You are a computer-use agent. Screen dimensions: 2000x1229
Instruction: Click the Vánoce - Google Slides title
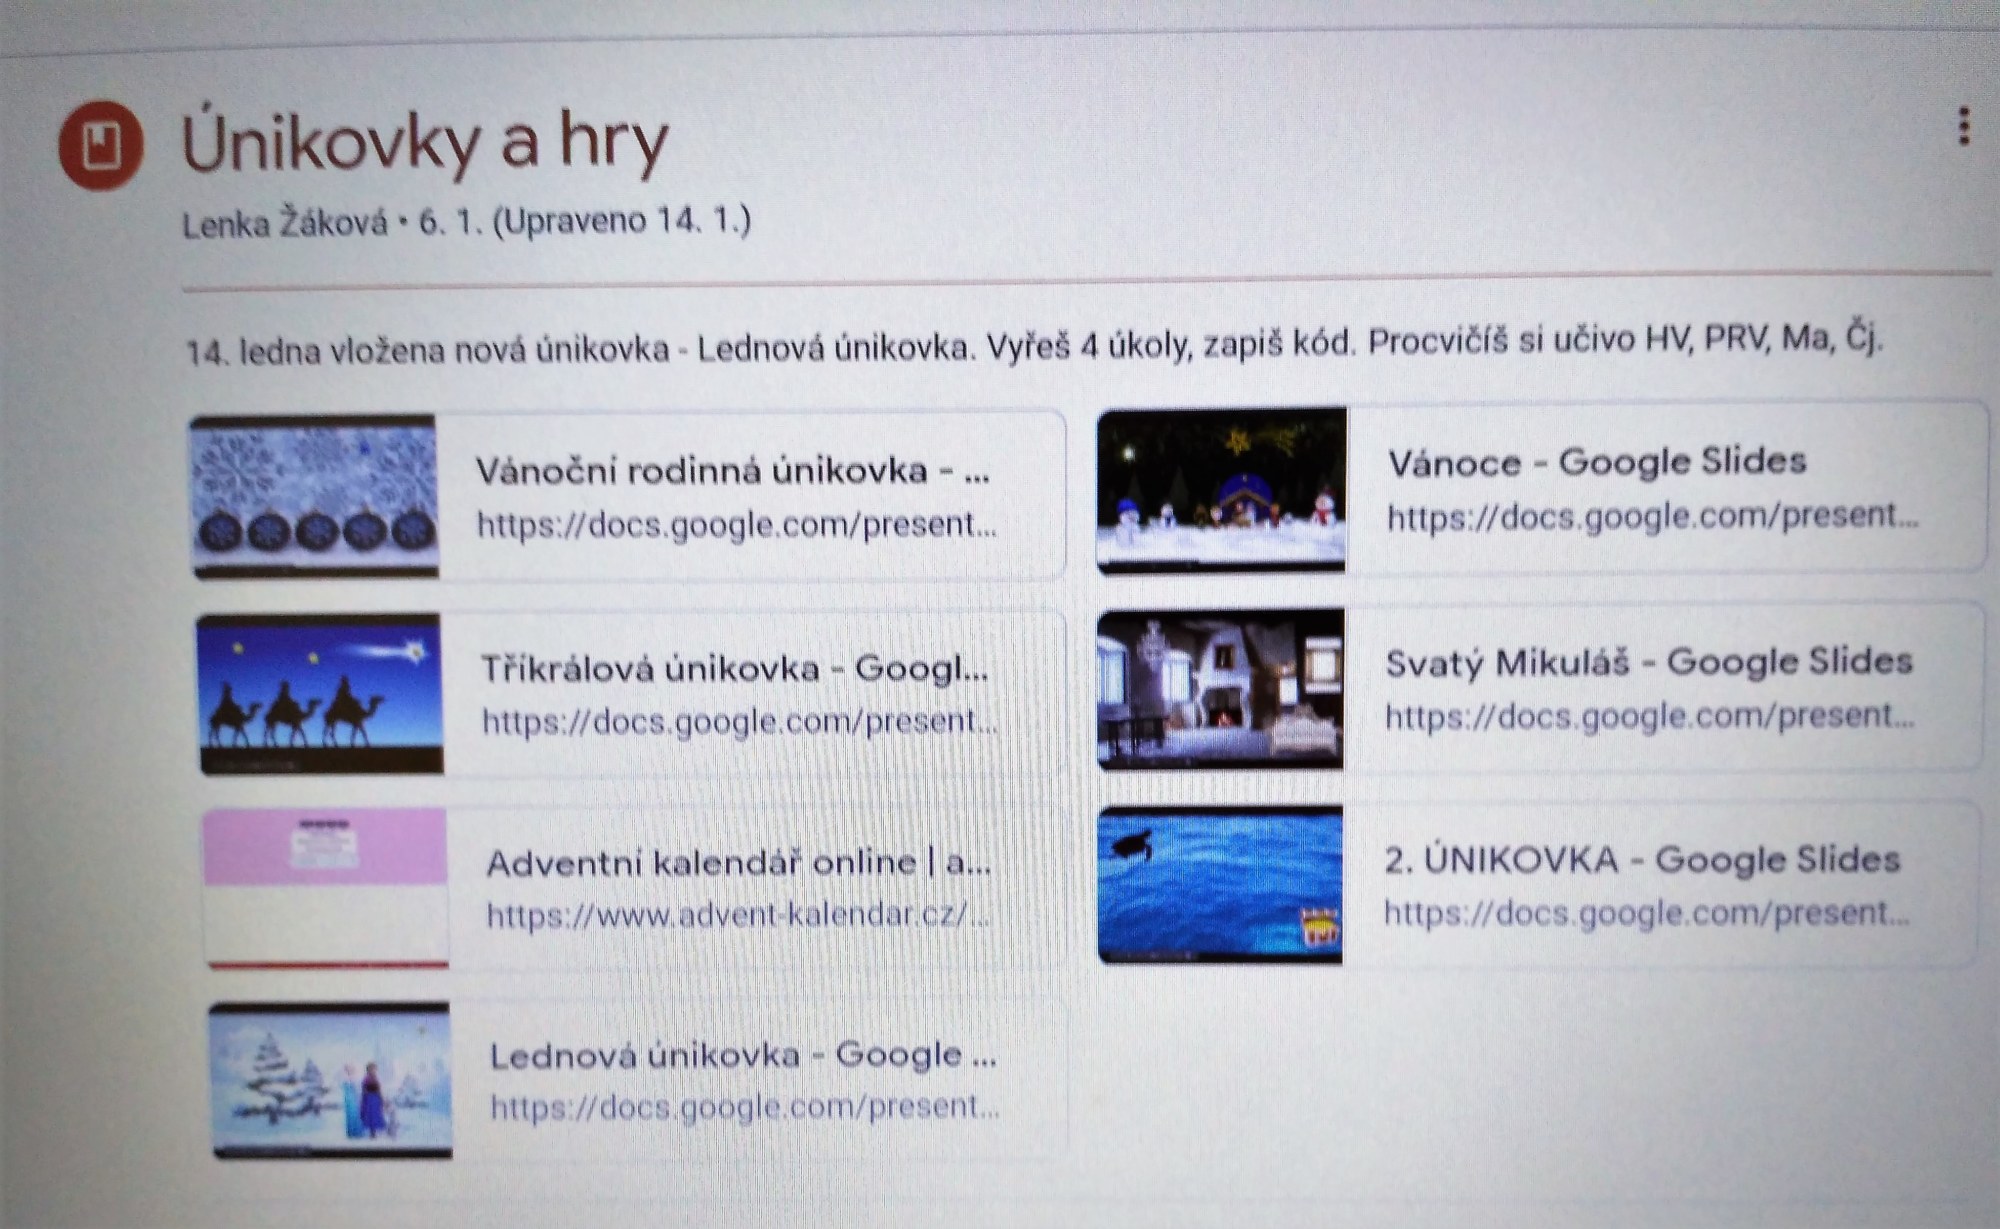click(1596, 462)
